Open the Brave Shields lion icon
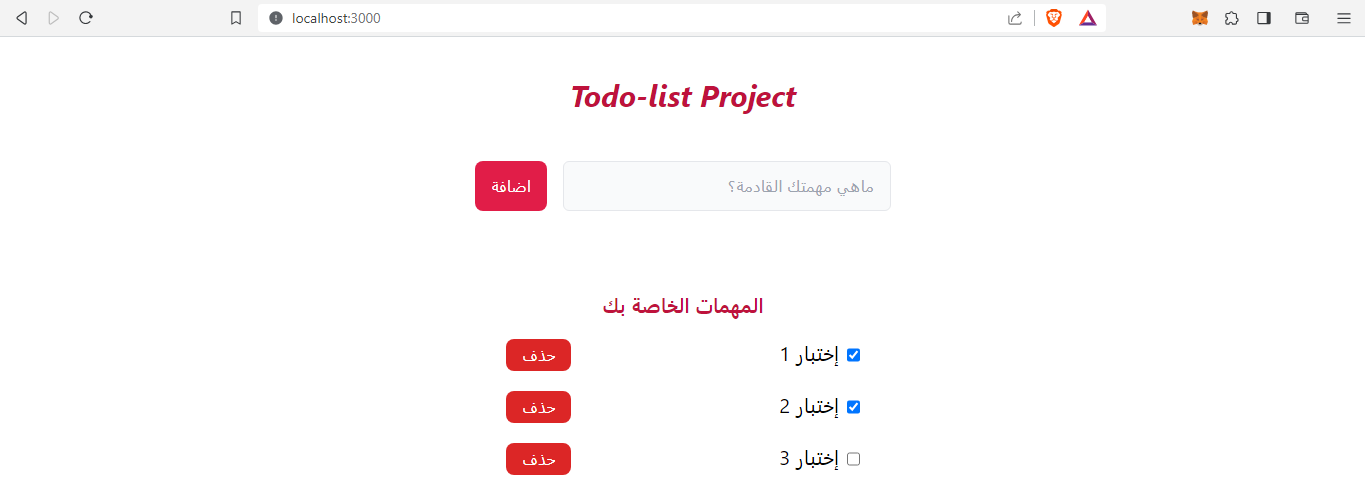This screenshot has width=1365, height=494. pyautogui.click(x=1054, y=18)
